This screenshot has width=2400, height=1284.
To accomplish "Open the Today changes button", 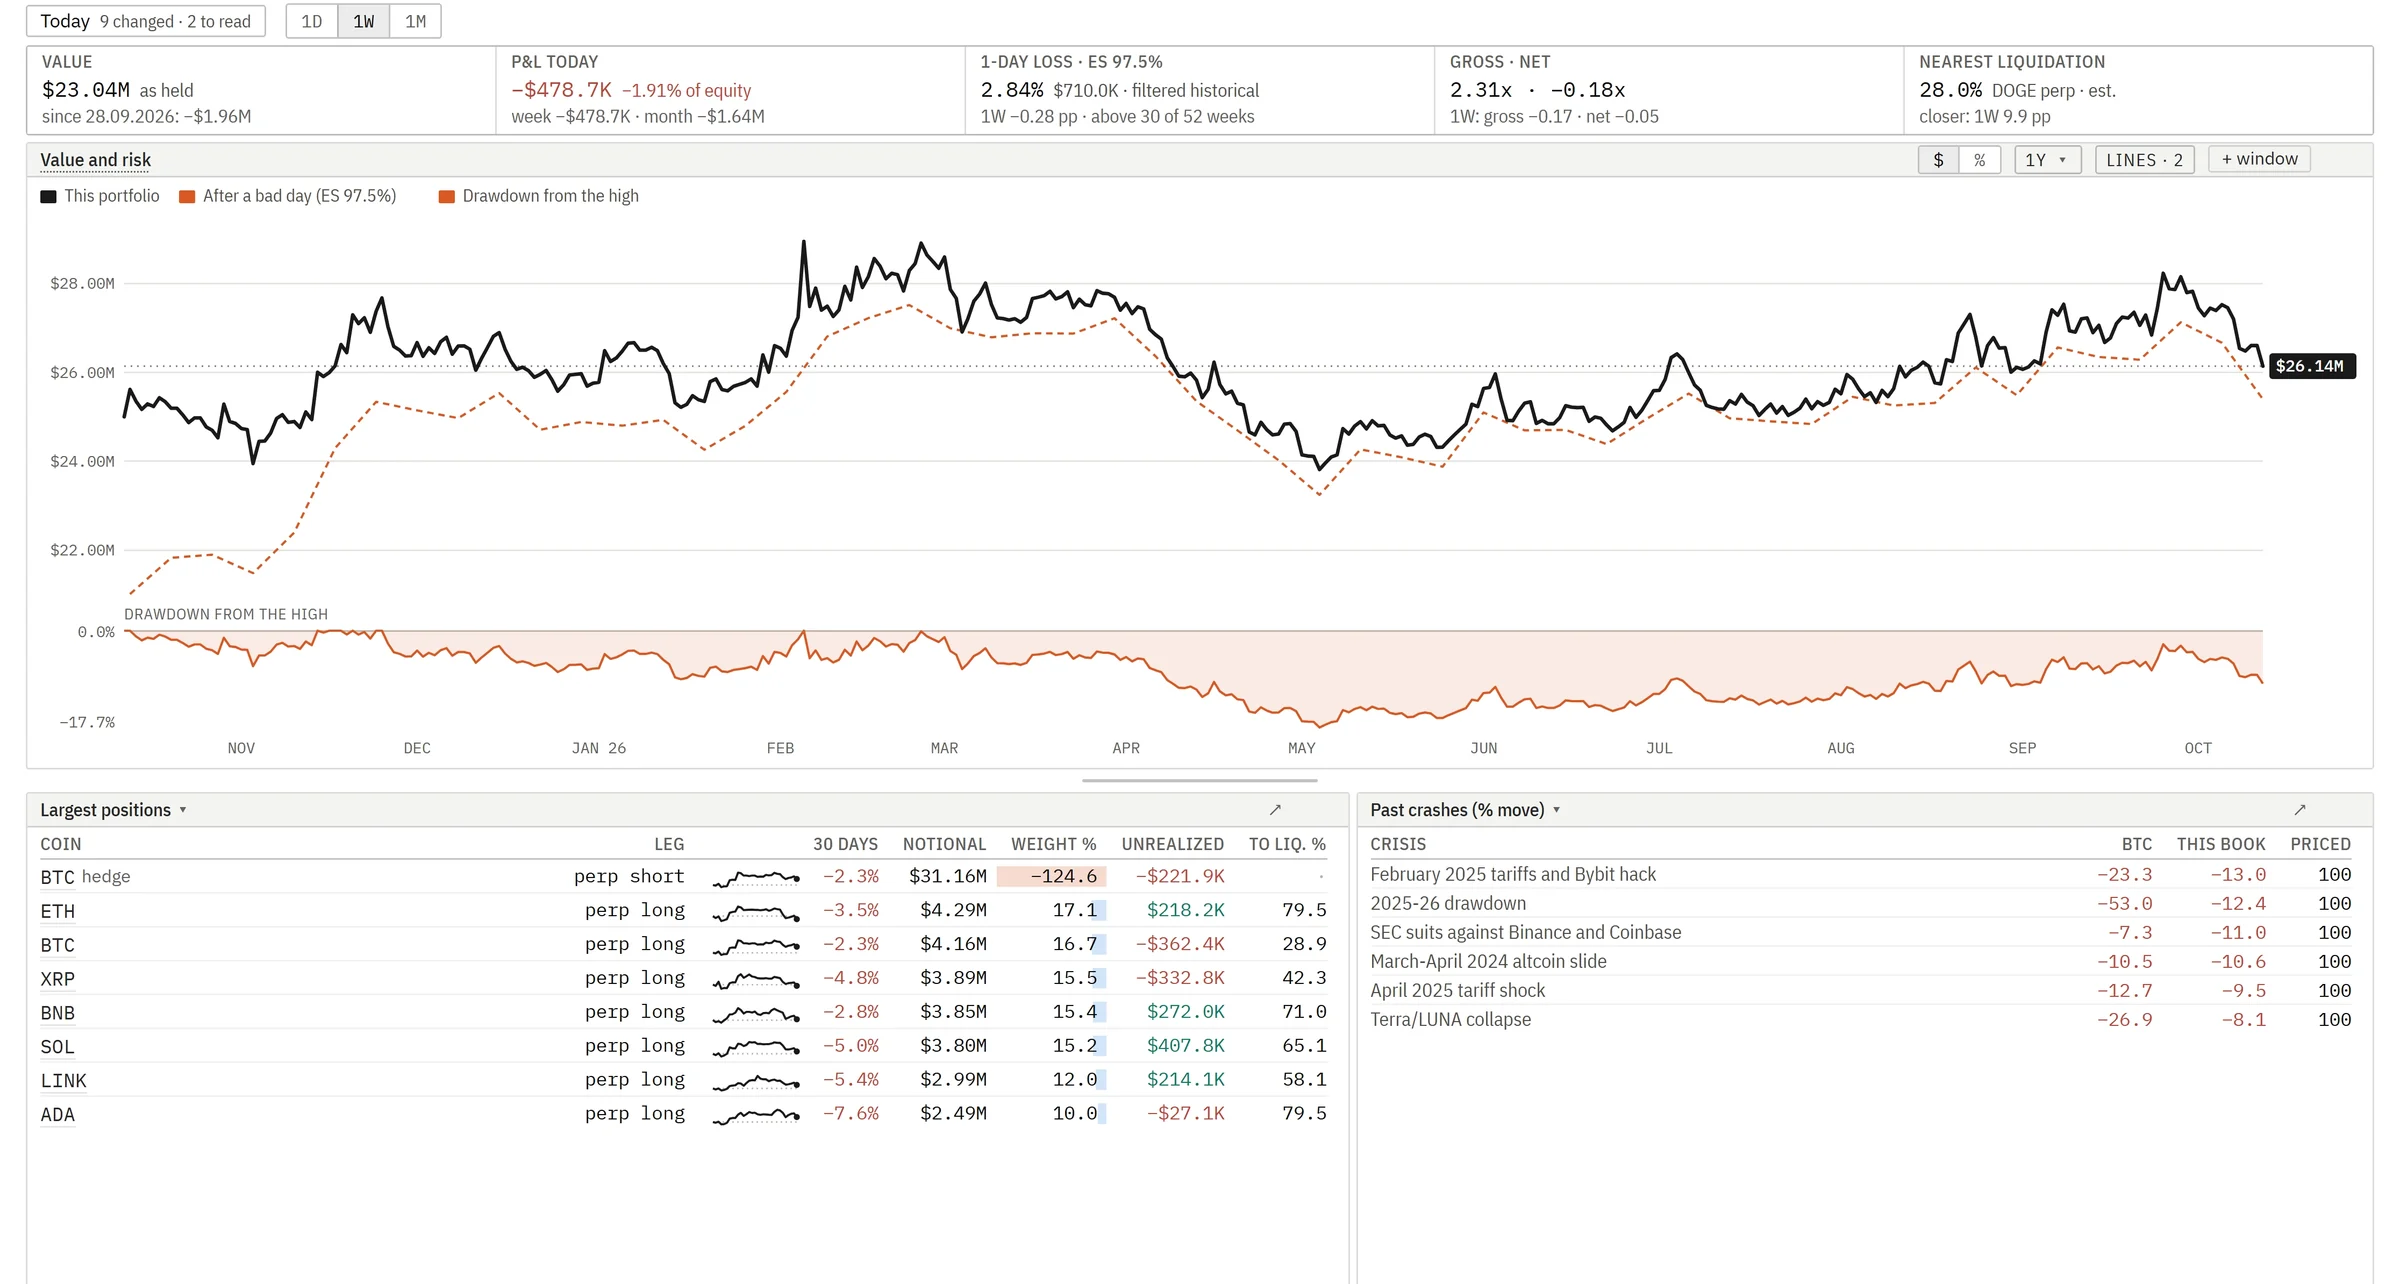I will (146, 21).
